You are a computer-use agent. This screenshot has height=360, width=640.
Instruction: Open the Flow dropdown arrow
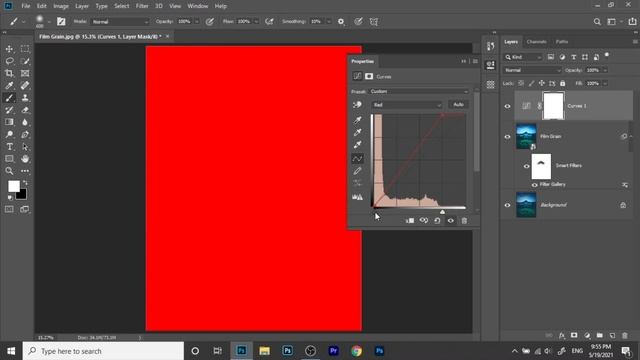(256, 22)
